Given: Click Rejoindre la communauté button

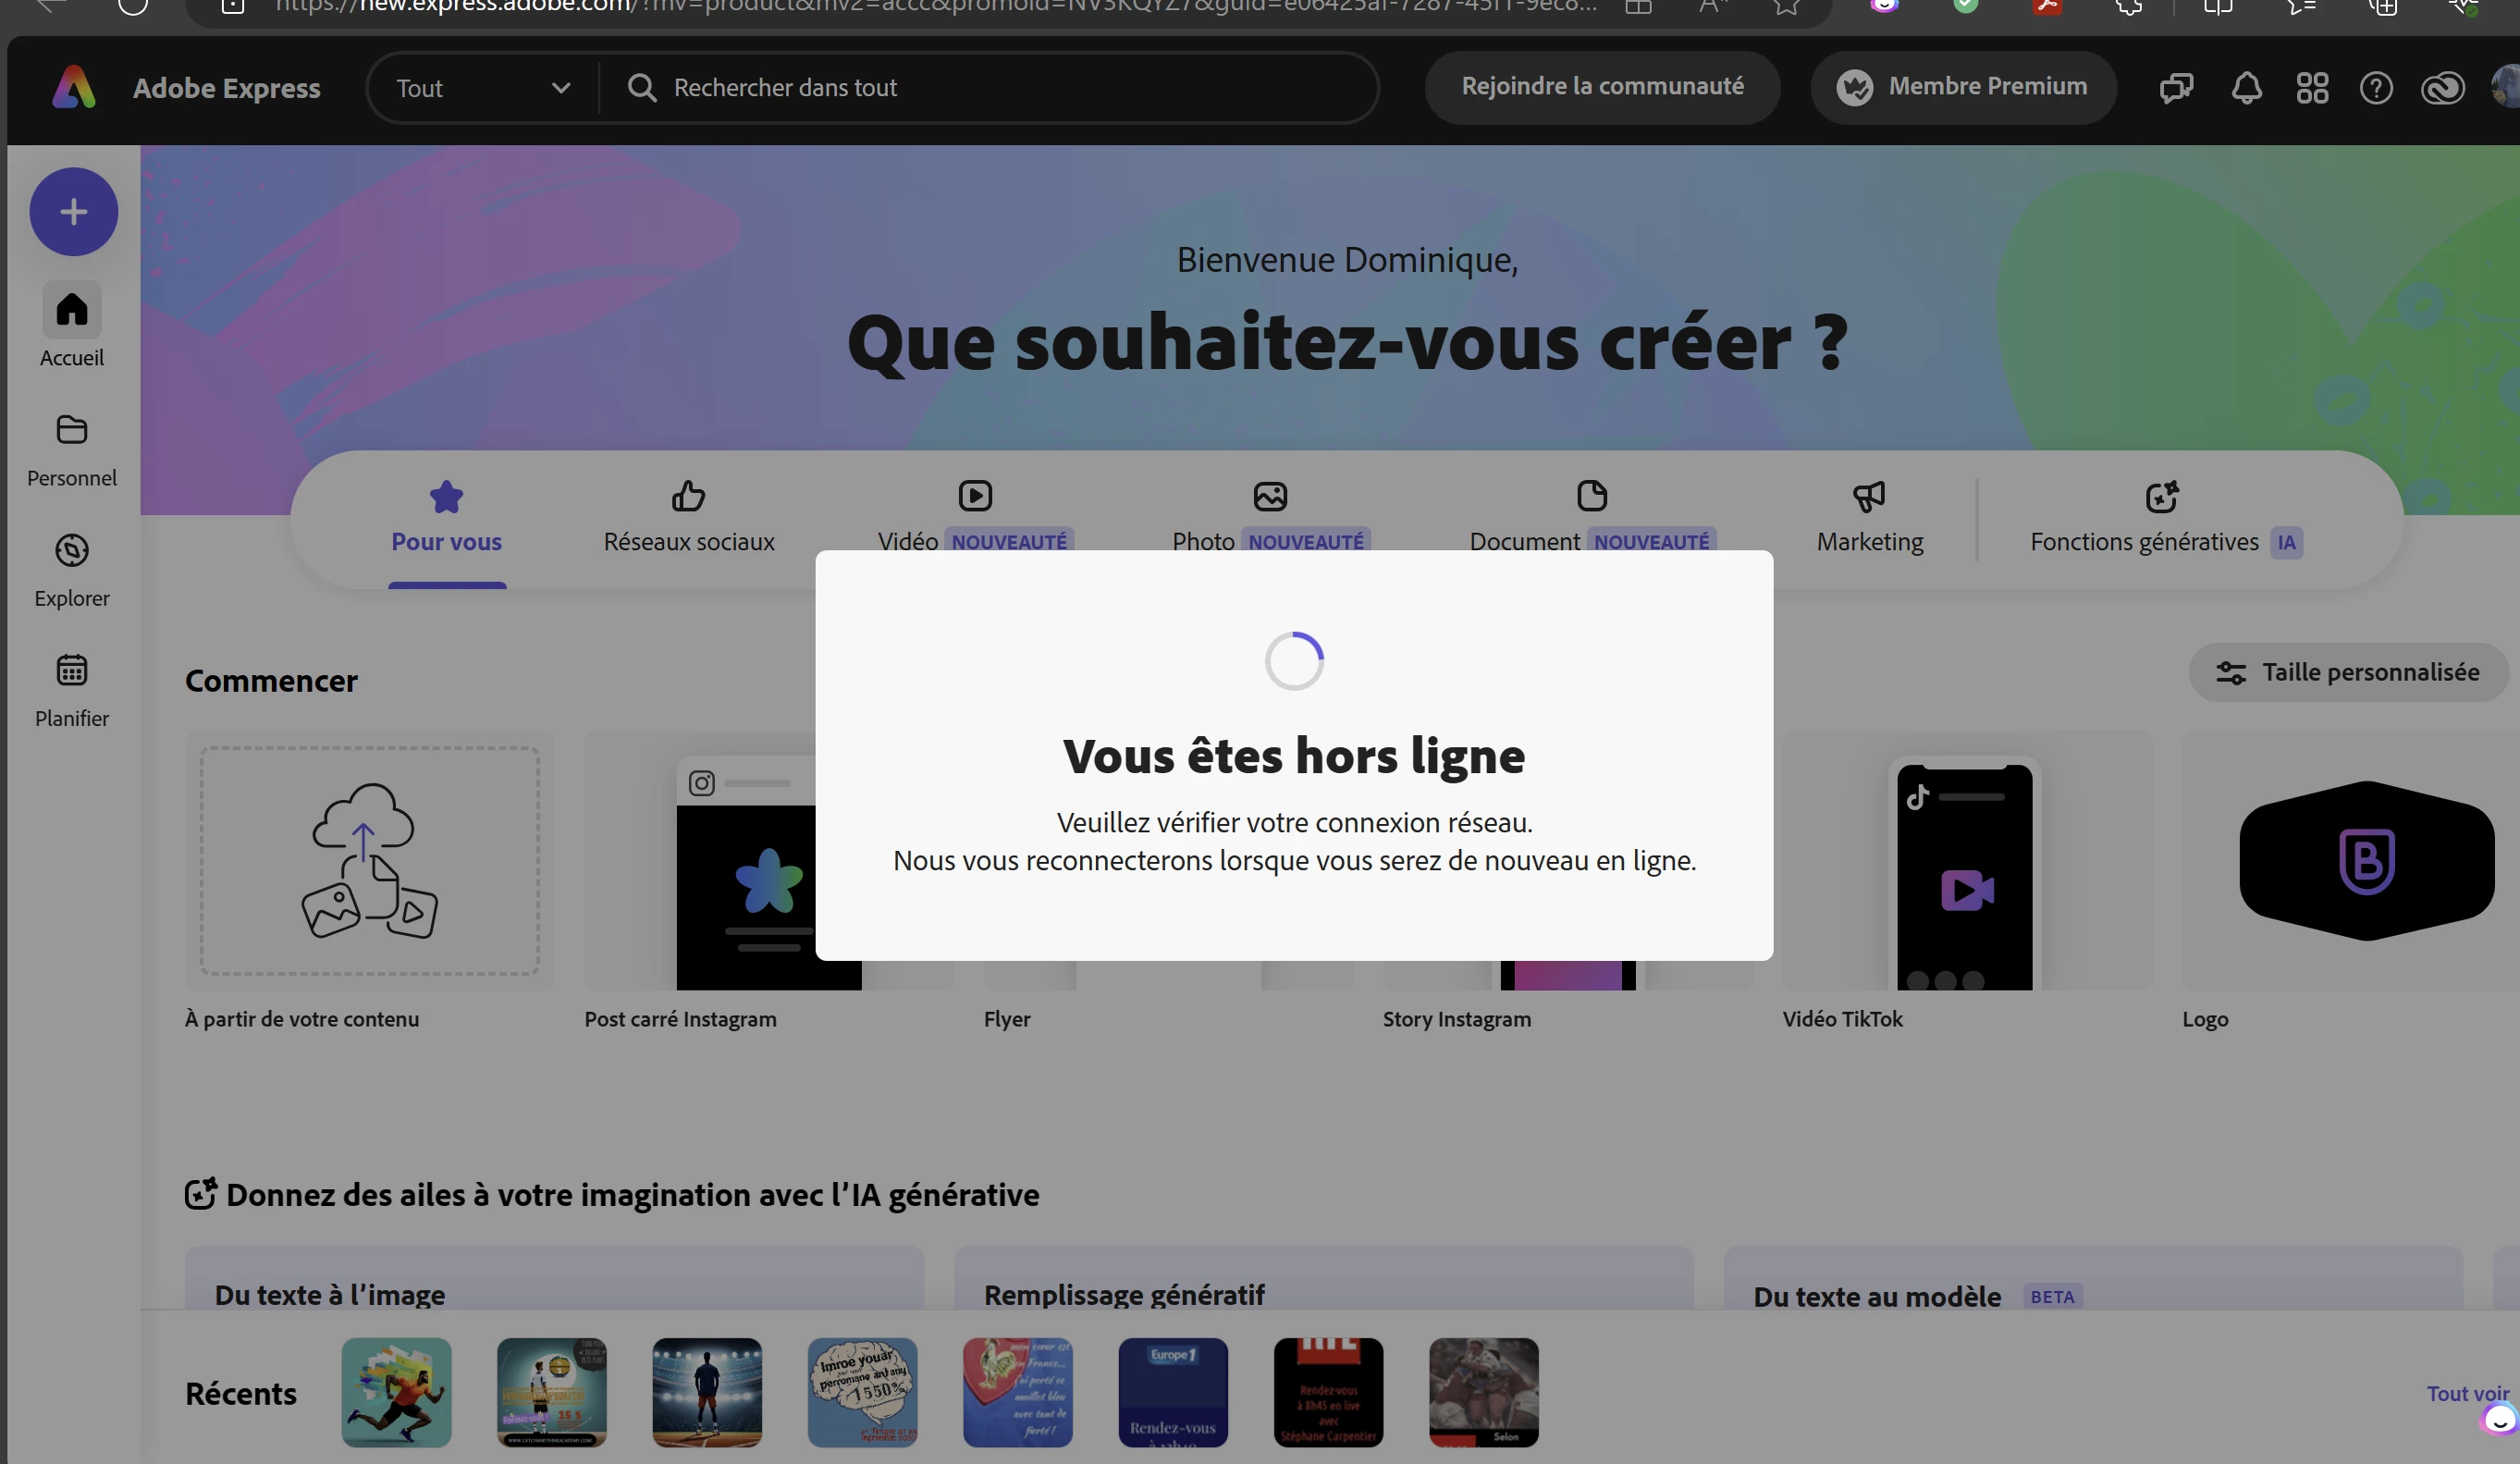Looking at the screenshot, I should 1602,87.
